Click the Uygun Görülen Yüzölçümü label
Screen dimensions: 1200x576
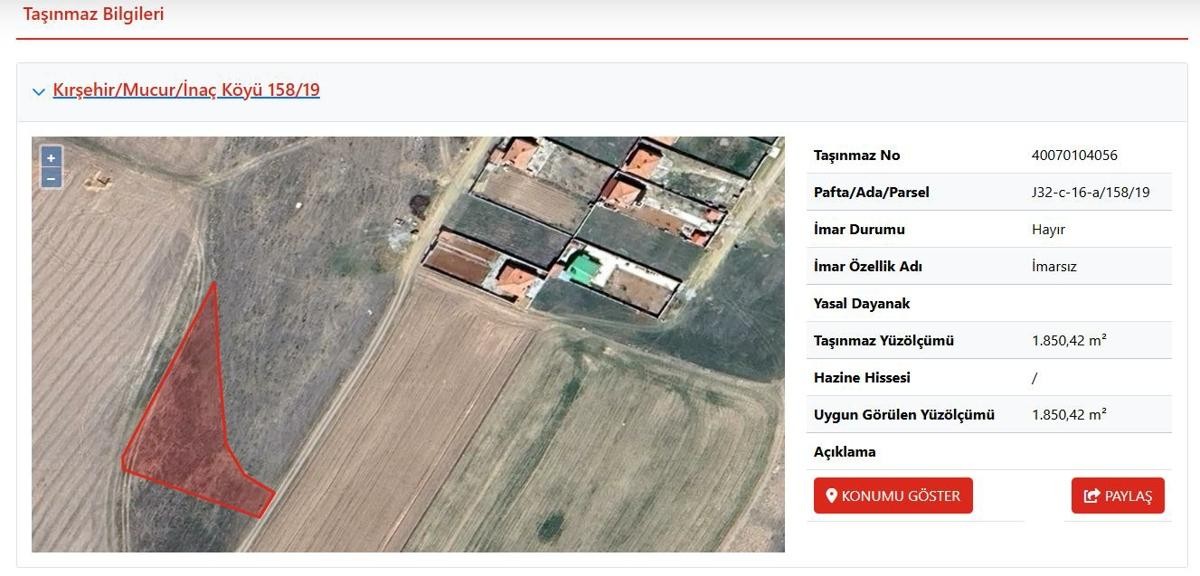pos(904,415)
